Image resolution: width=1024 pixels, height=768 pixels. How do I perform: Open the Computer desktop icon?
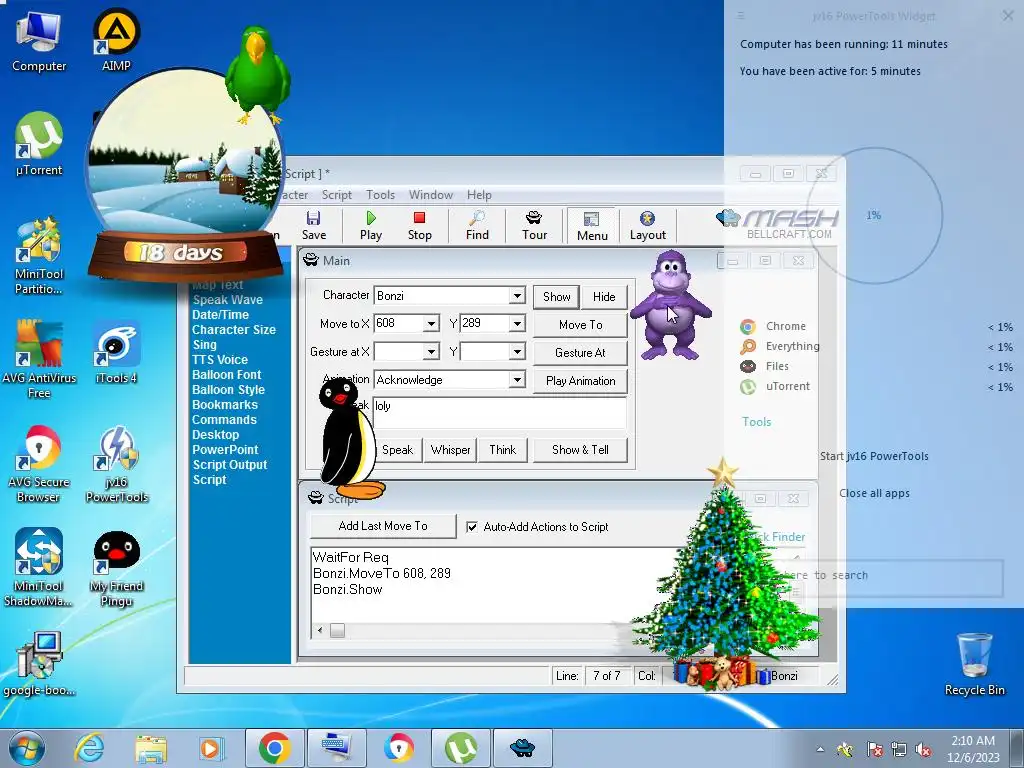point(39,41)
